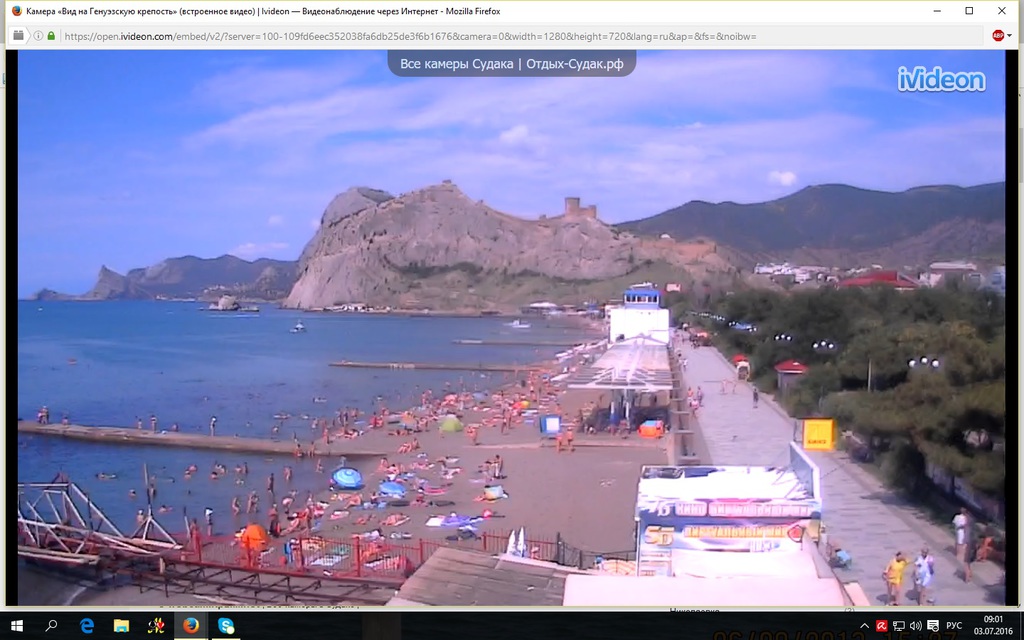Open the Adblock Plus dropdown arrow
1024x640 pixels.
tap(1010, 36)
